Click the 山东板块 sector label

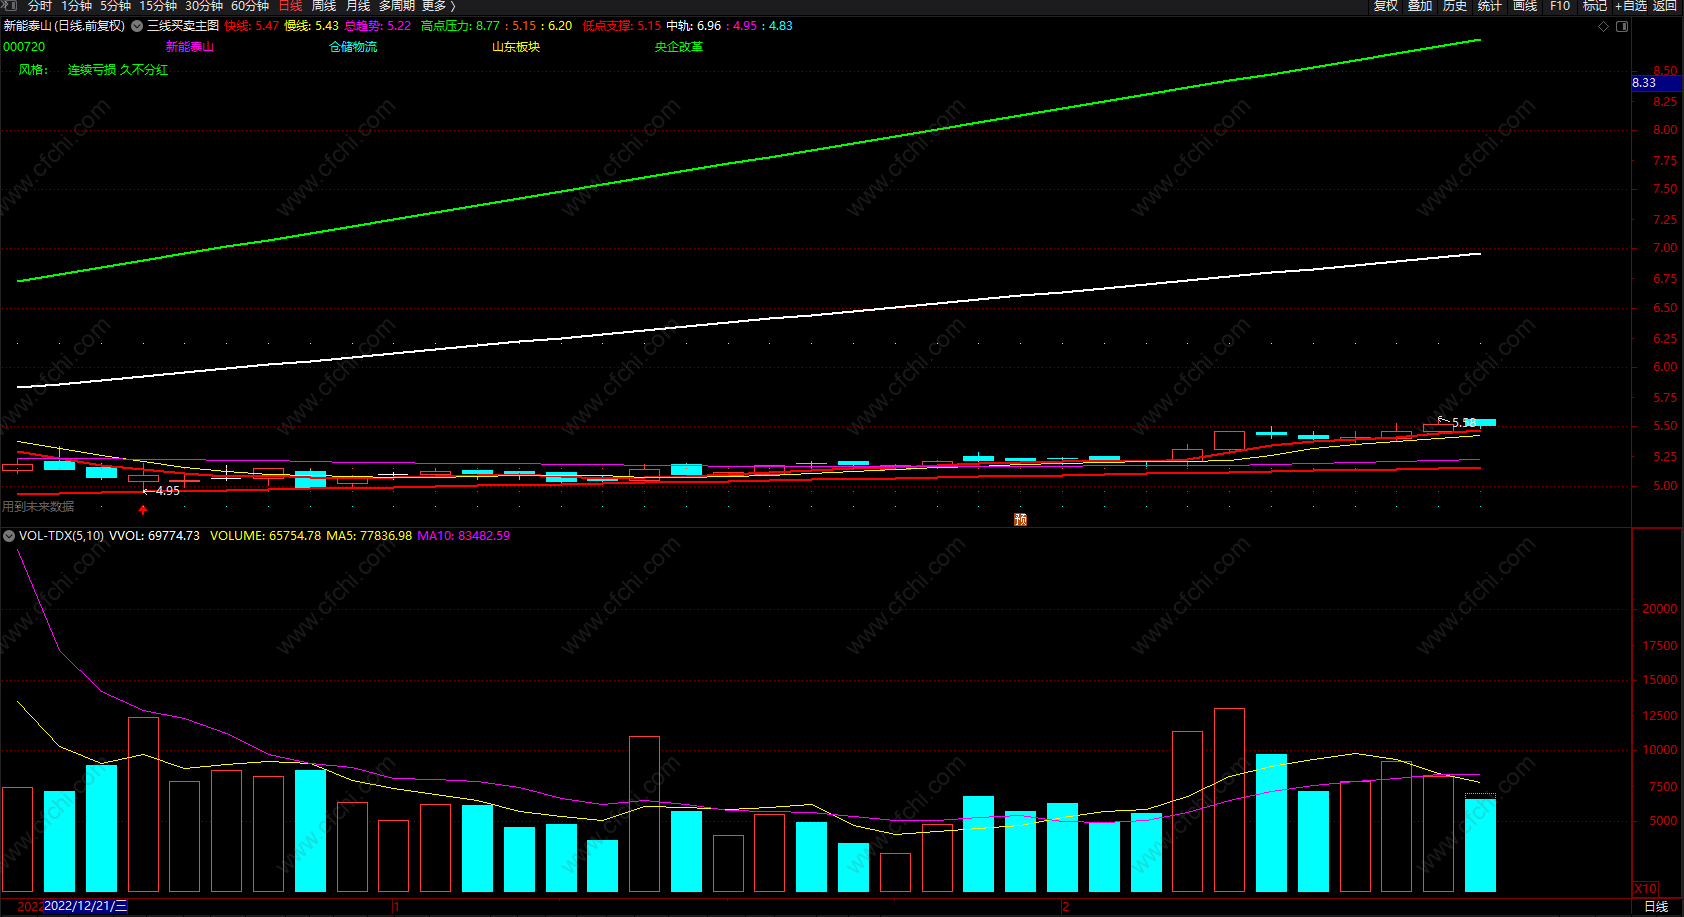(516, 47)
